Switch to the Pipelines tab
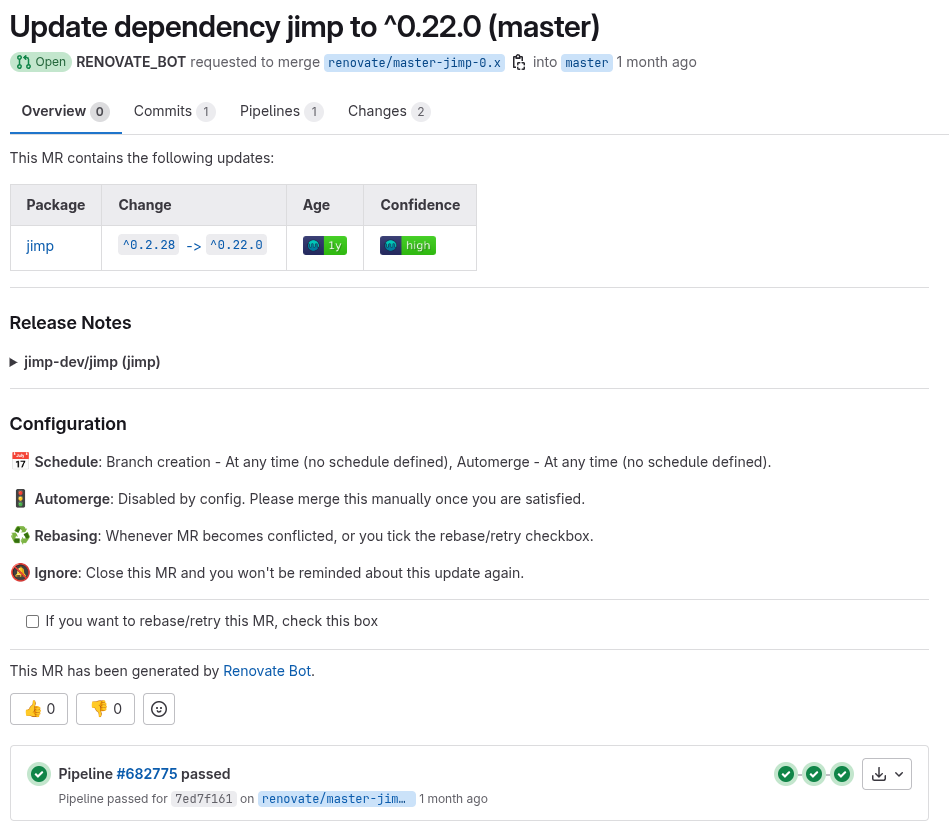 [x=281, y=111]
